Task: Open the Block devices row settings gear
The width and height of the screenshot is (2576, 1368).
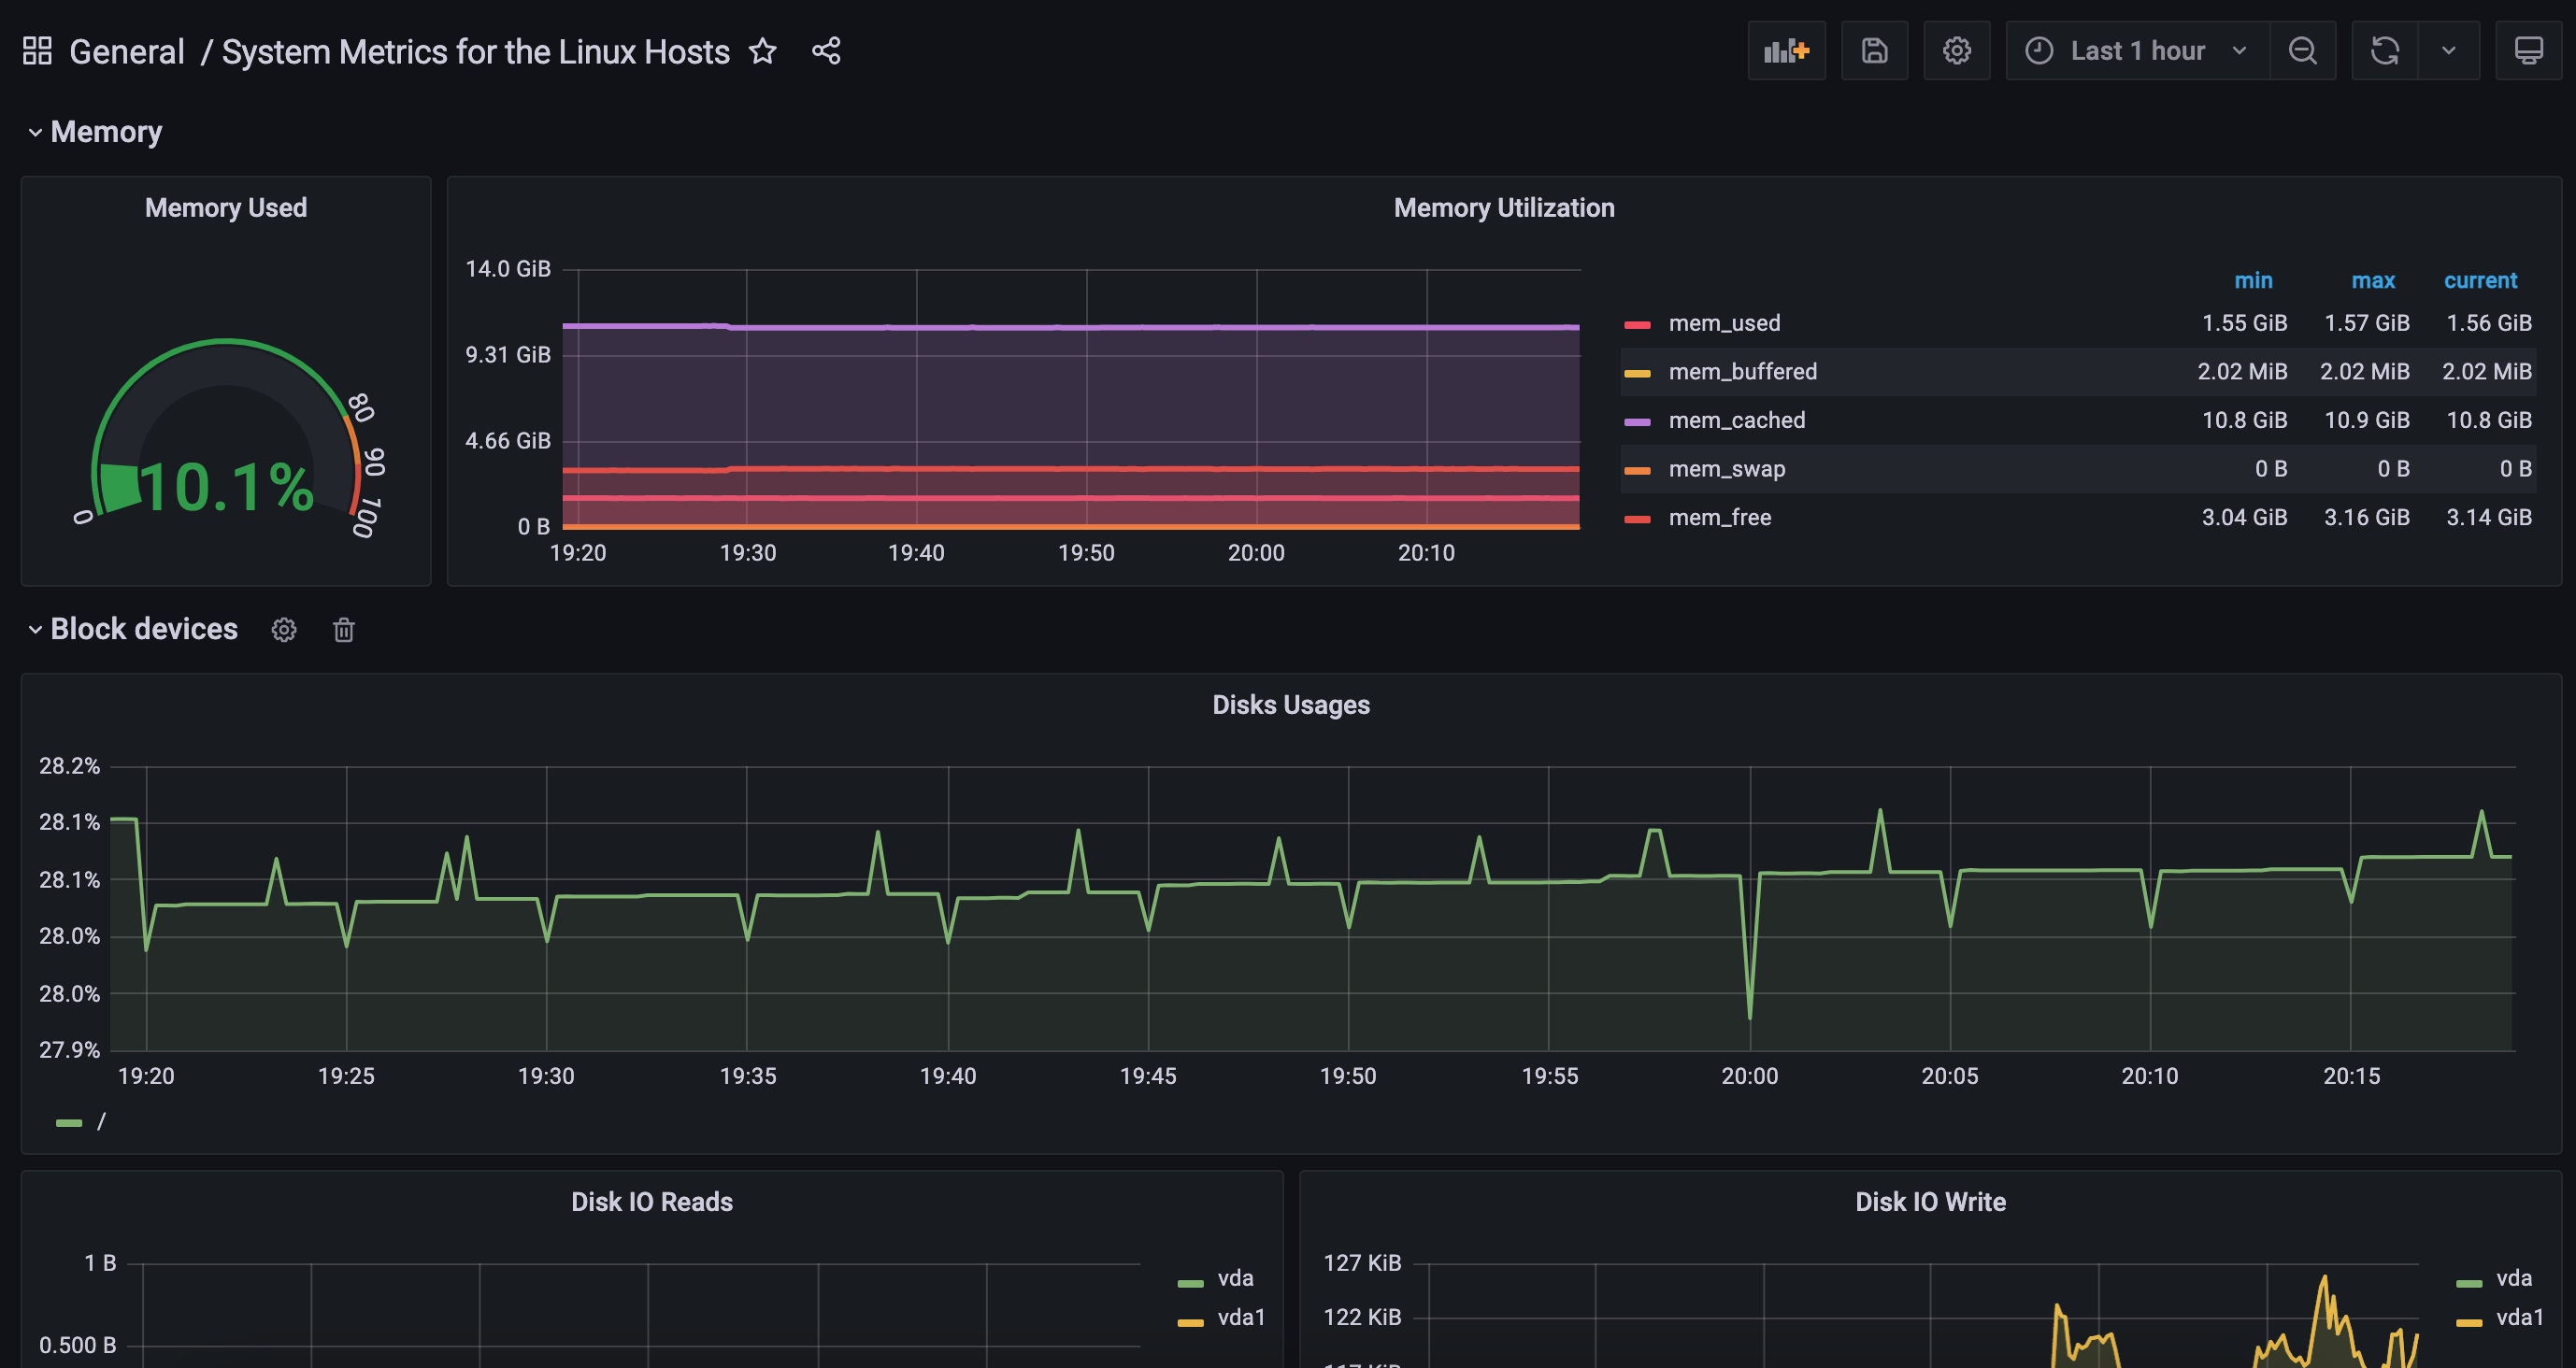Action: [x=284, y=630]
